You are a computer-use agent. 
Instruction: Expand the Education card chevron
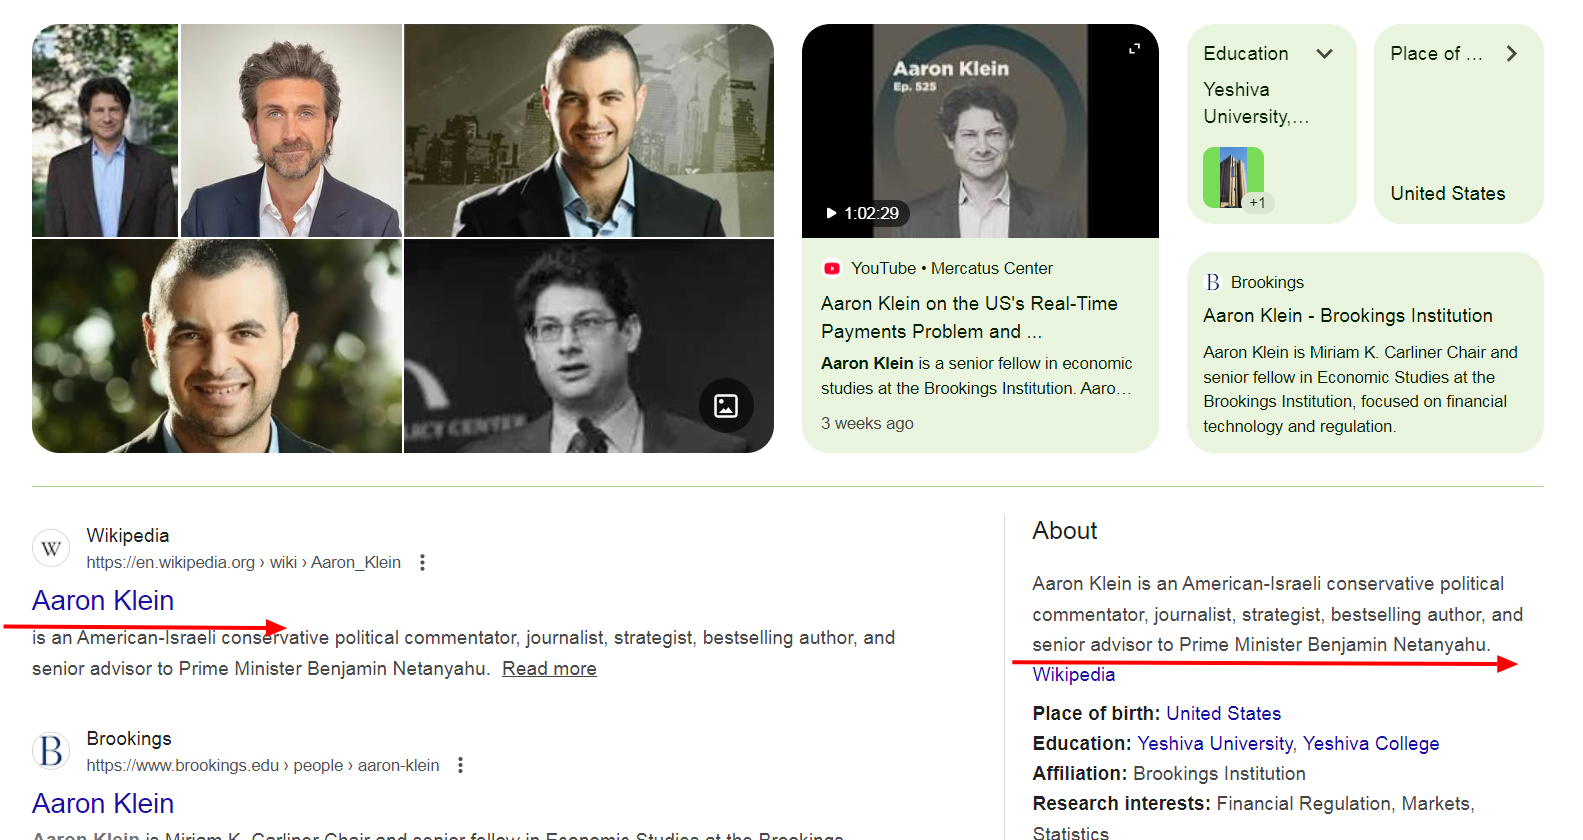(1325, 53)
